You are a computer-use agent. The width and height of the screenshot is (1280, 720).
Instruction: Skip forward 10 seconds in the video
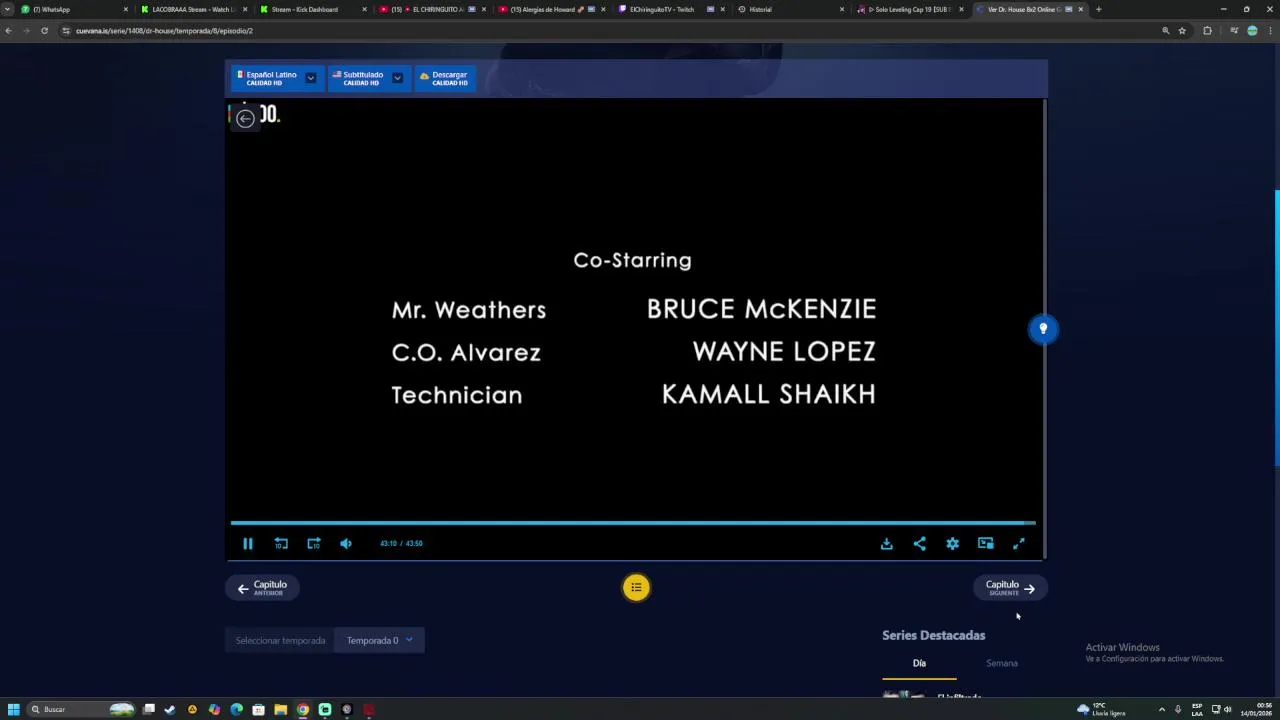tap(314, 543)
